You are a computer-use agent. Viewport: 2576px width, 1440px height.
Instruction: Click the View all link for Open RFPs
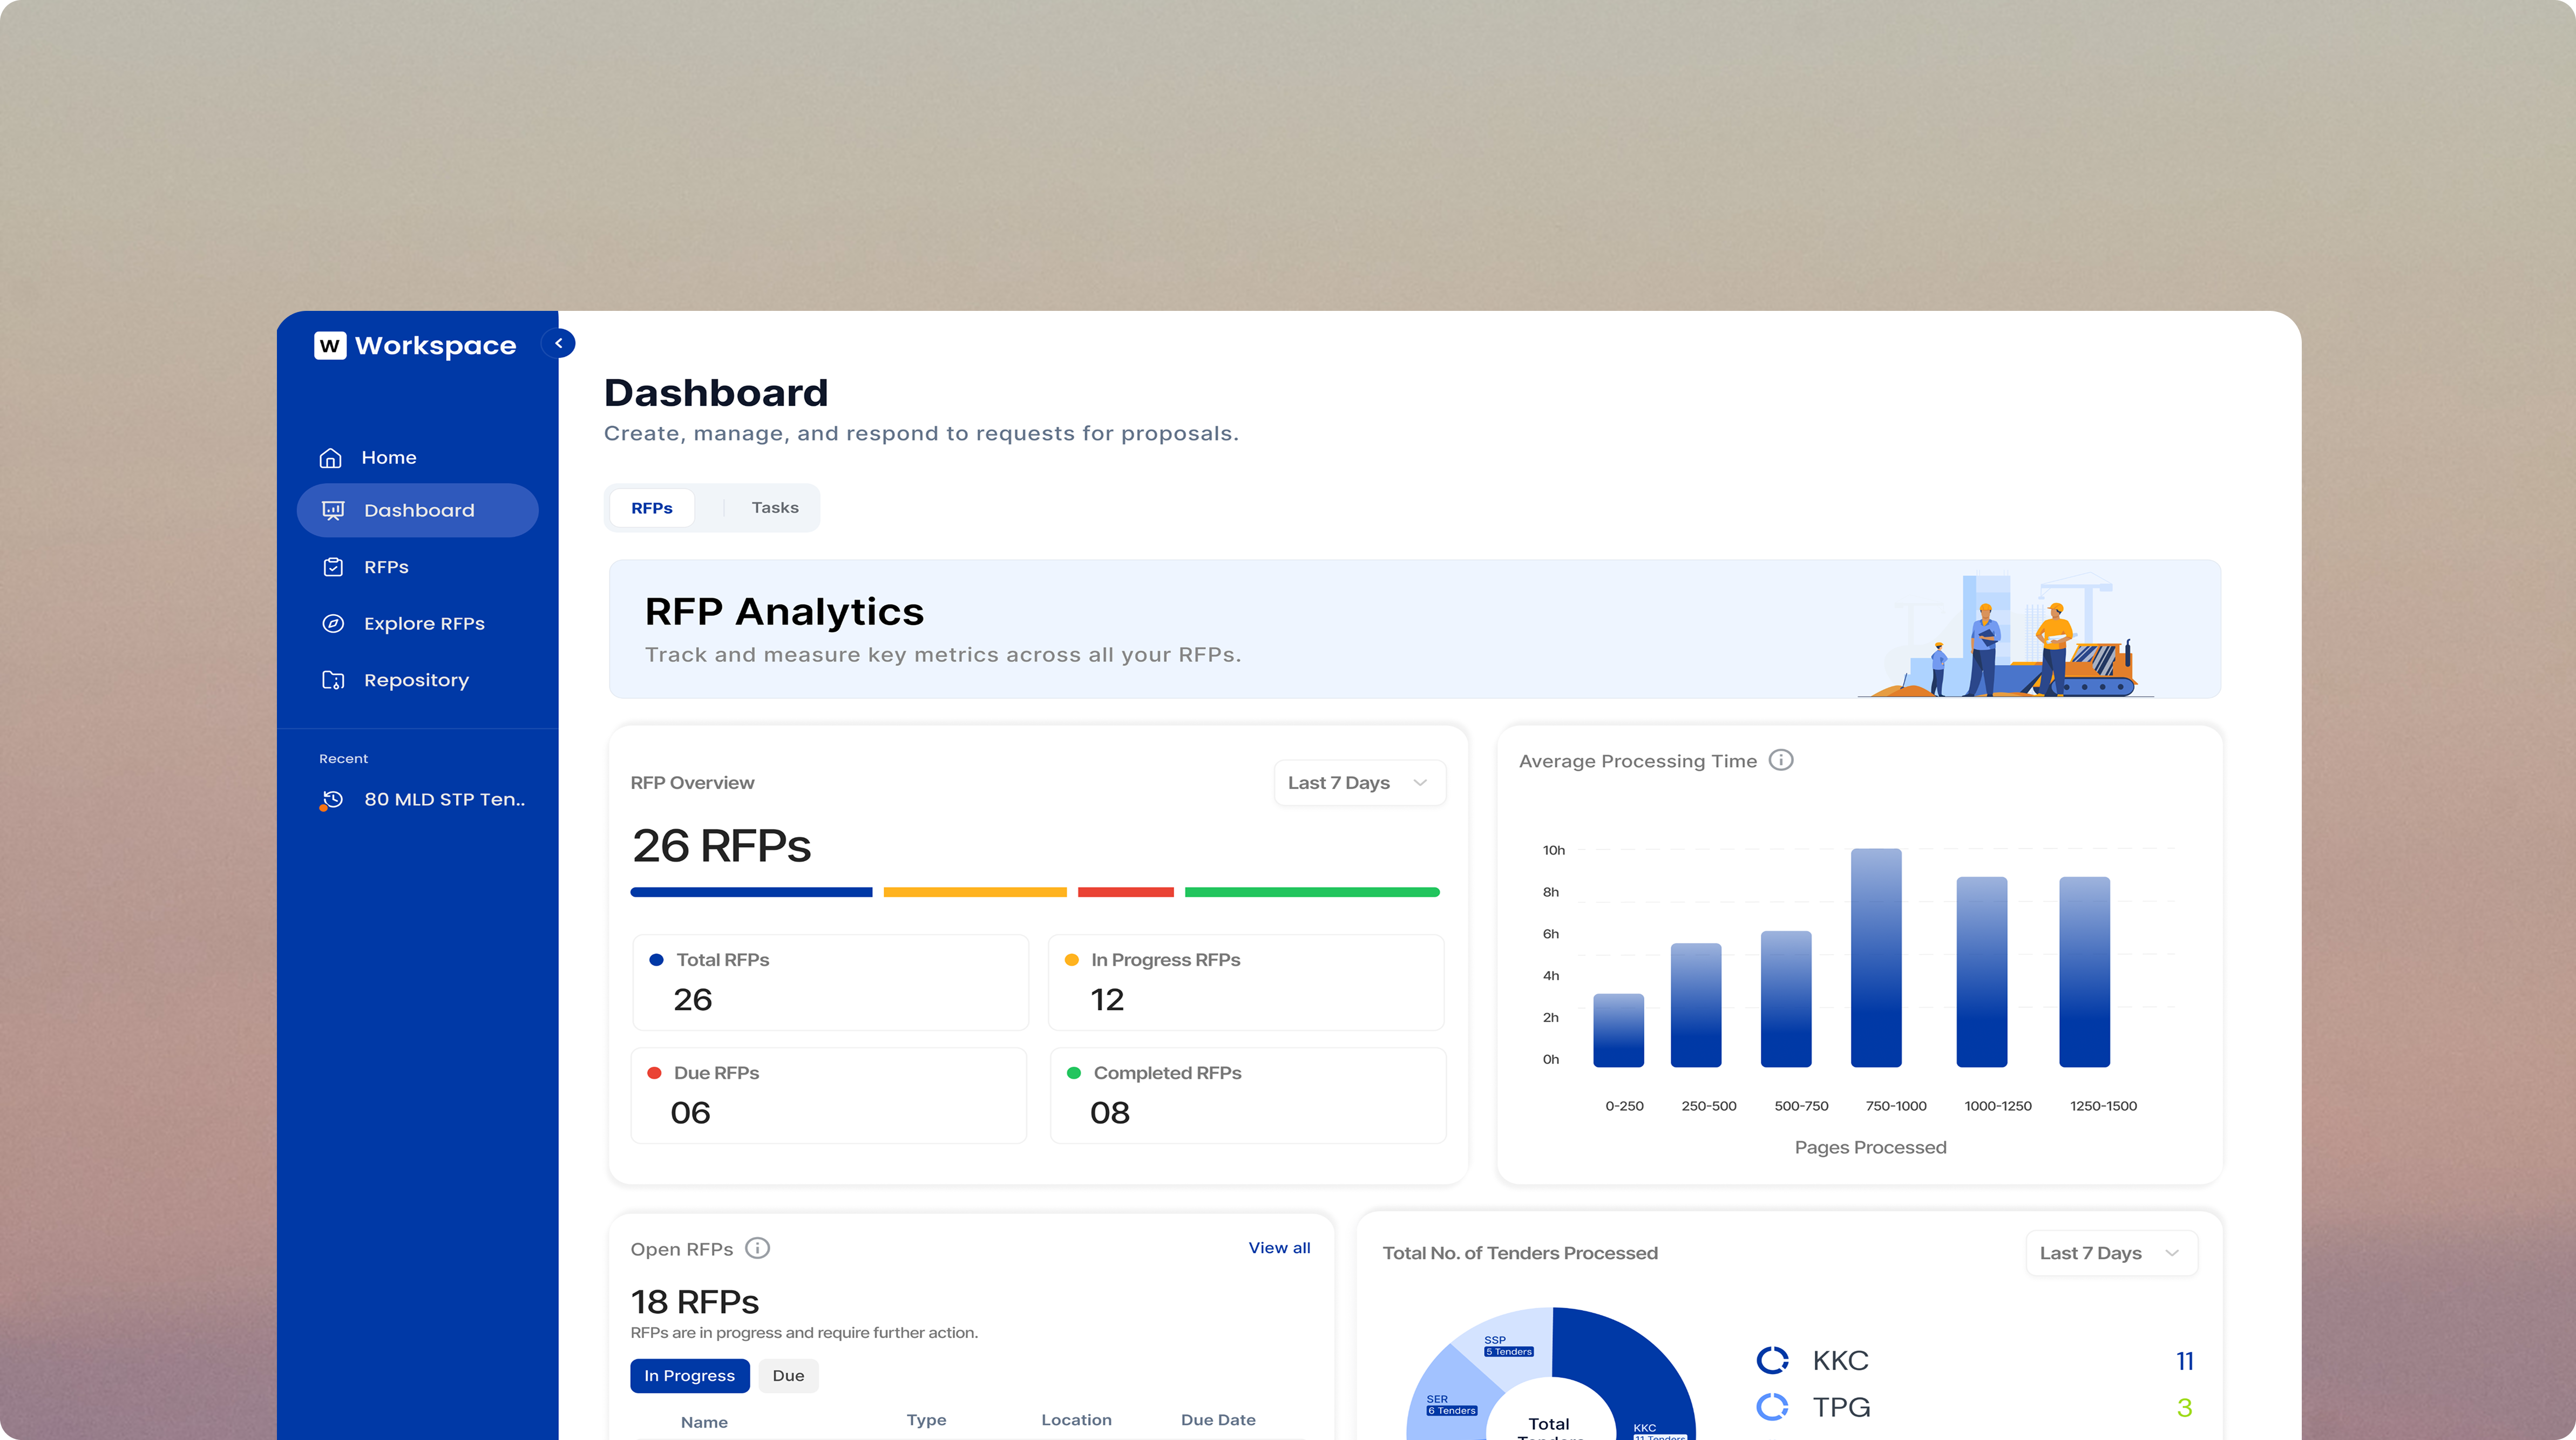point(1279,1247)
